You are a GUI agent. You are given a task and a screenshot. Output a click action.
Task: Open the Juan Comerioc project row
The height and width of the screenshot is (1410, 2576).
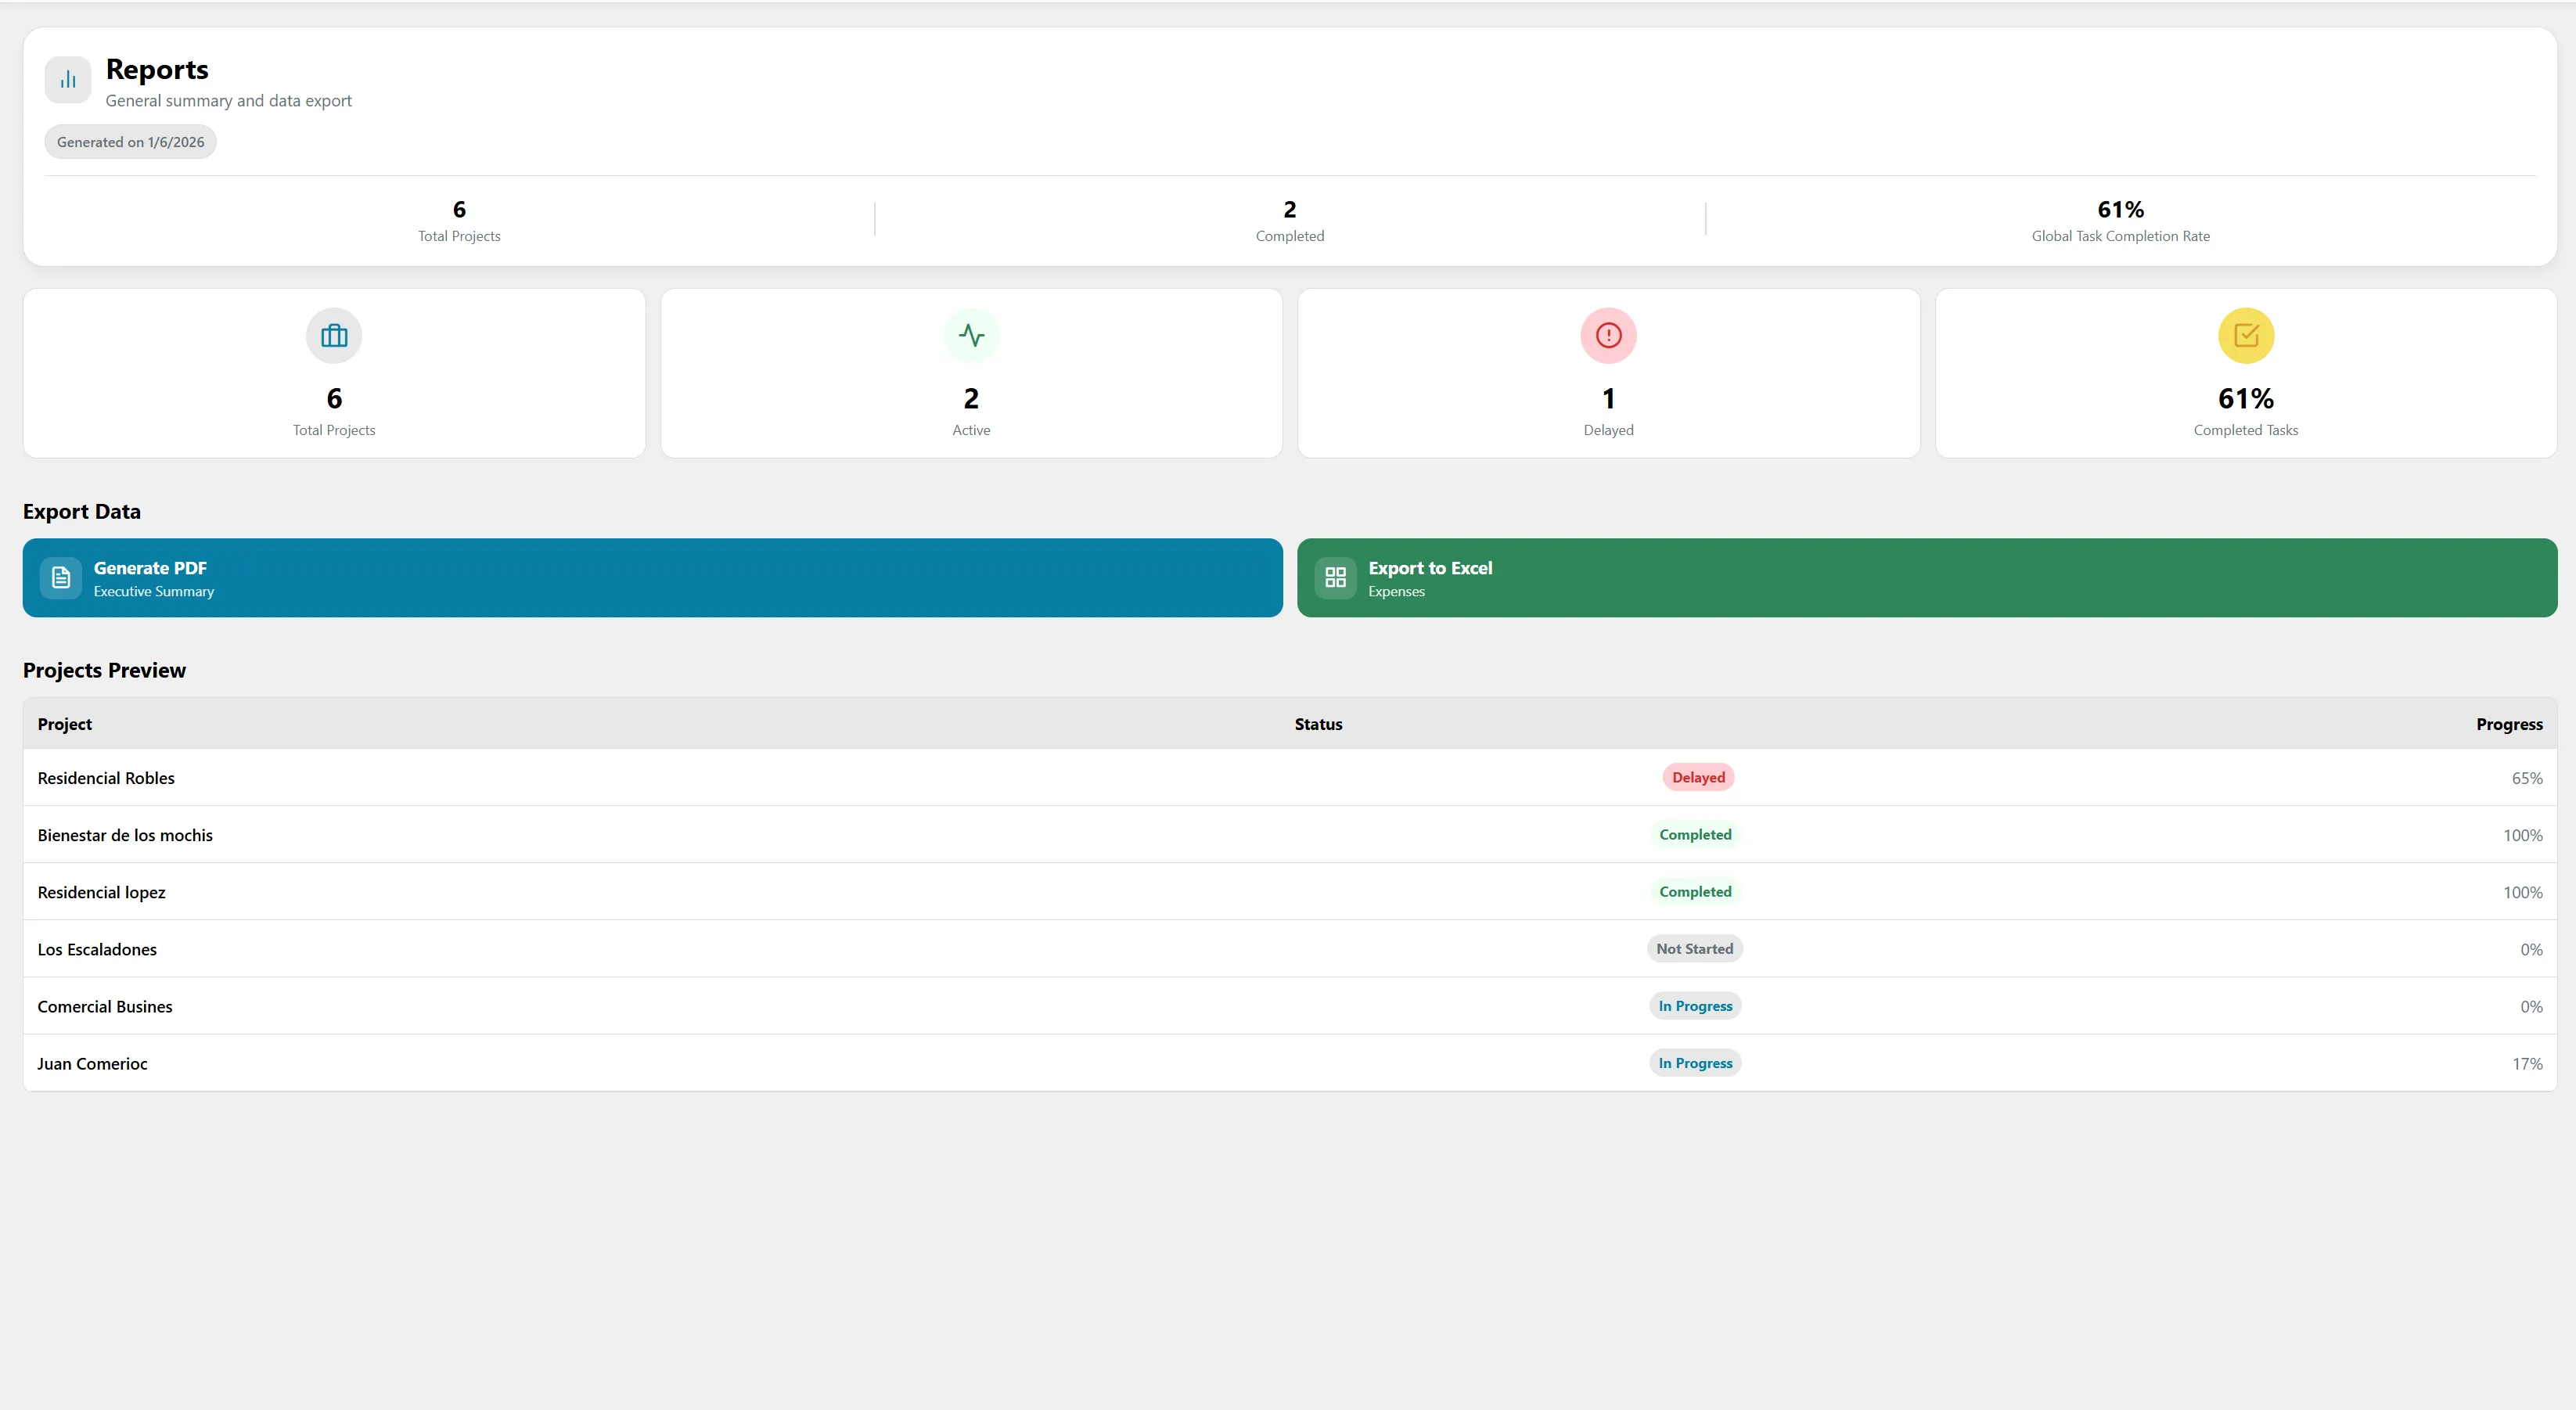[1290, 1063]
